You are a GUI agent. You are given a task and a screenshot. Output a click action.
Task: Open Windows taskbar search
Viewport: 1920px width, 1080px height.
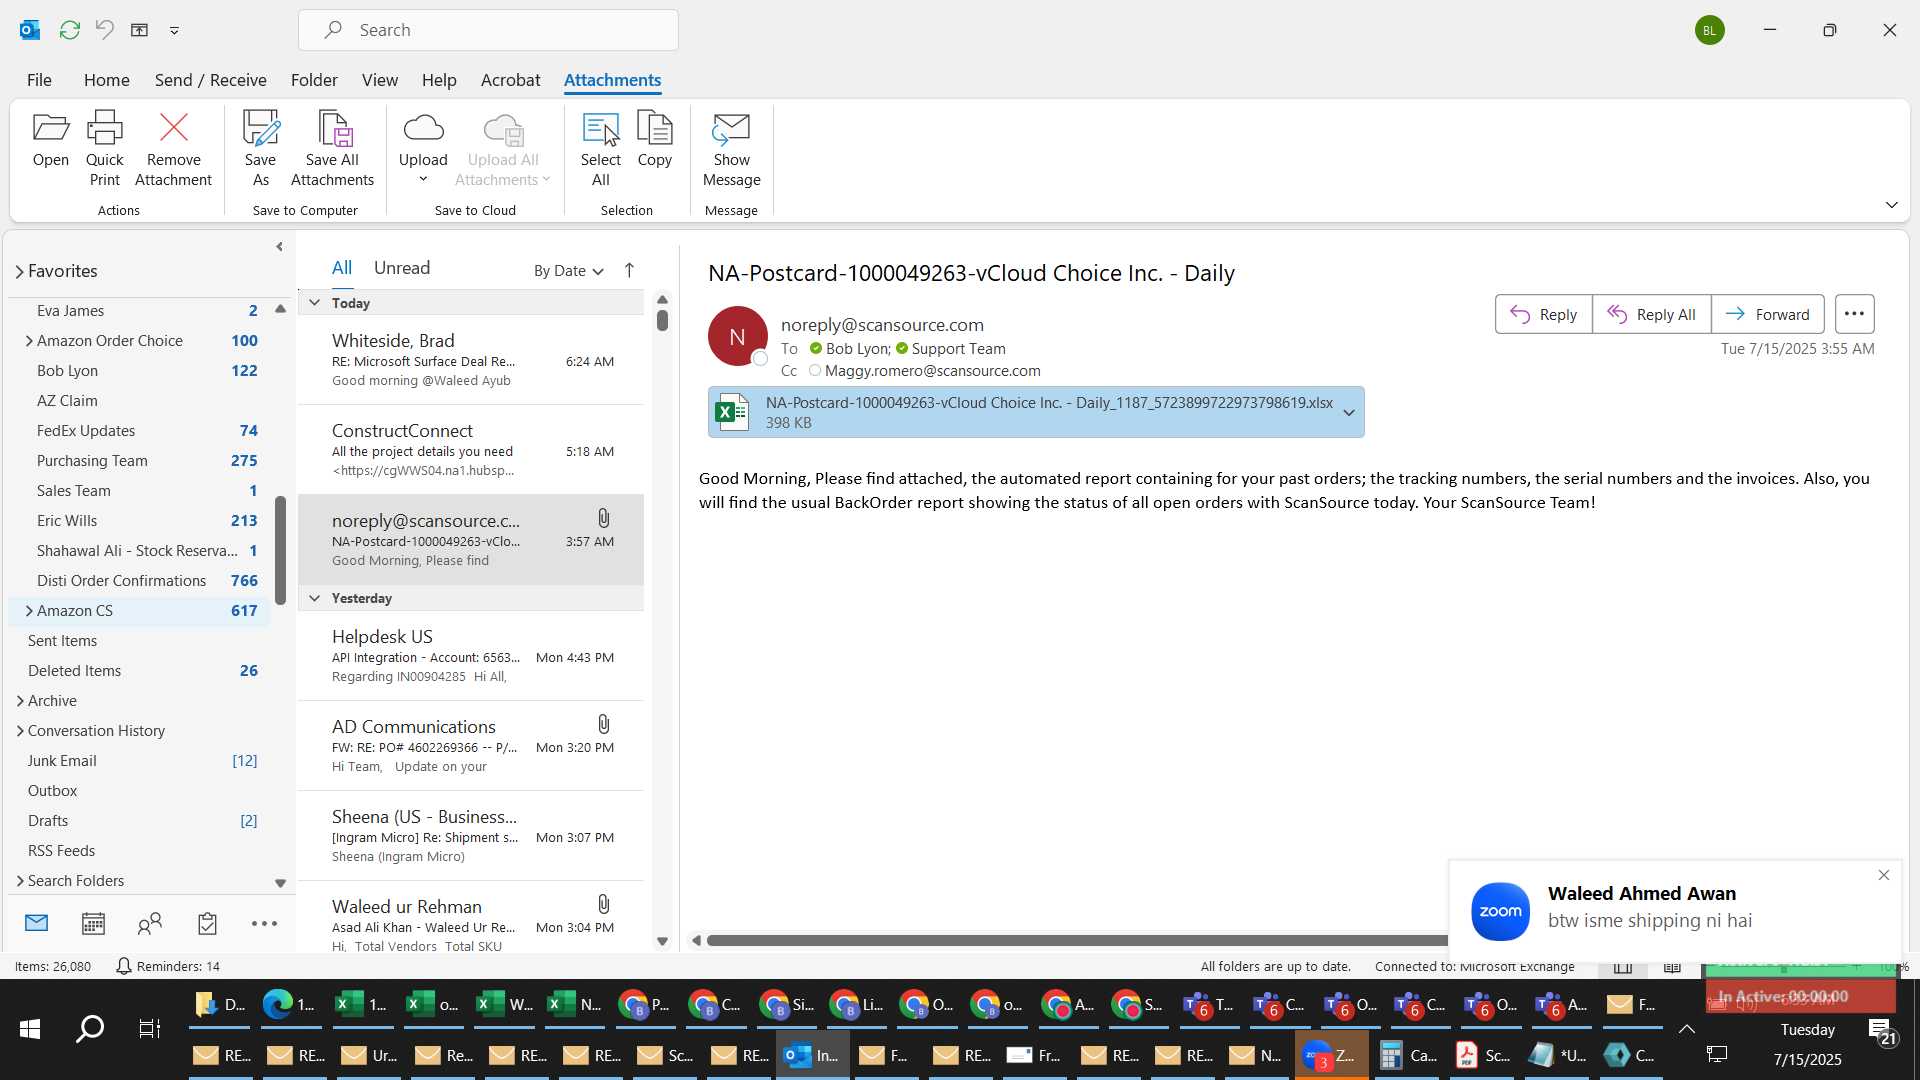(90, 1029)
